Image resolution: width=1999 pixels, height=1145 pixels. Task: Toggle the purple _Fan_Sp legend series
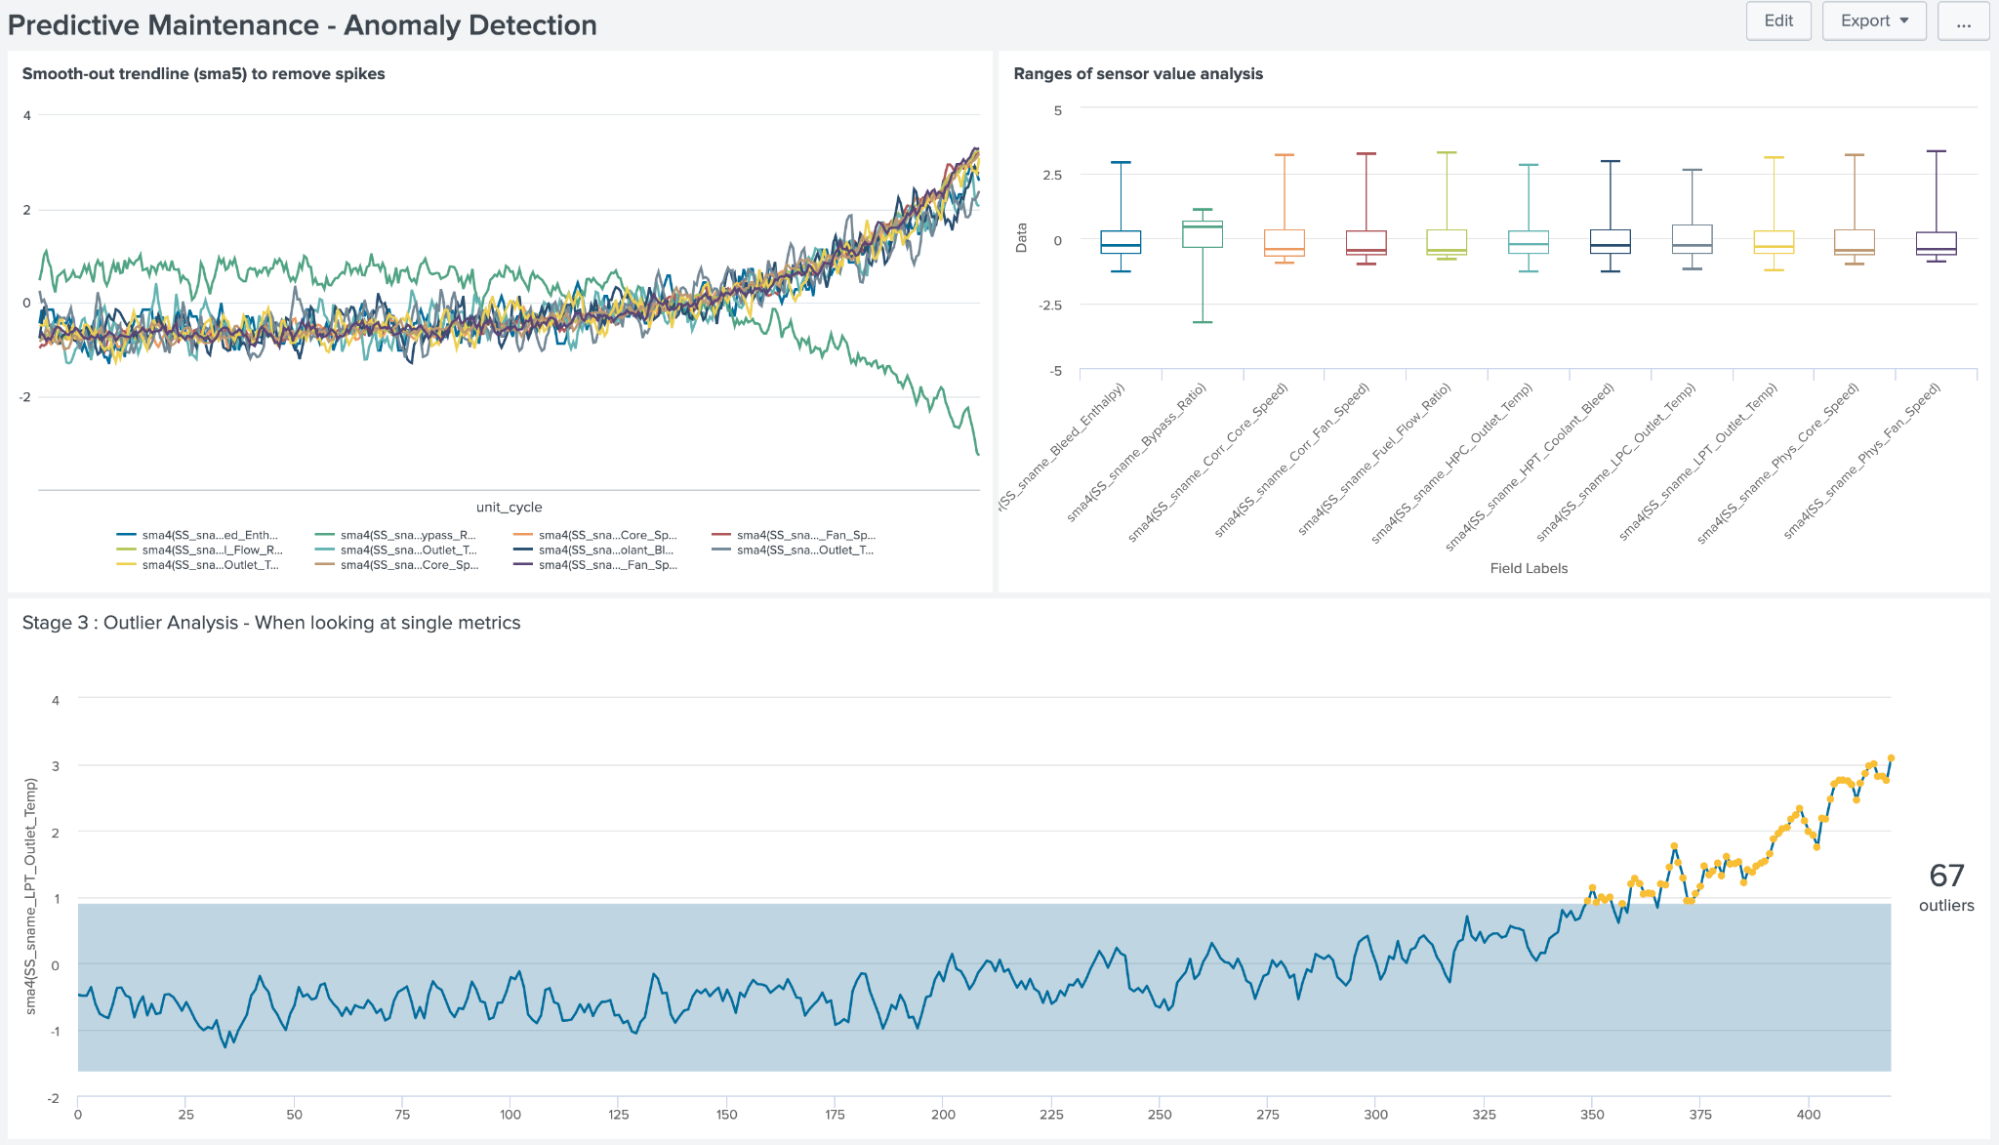click(595, 565)
